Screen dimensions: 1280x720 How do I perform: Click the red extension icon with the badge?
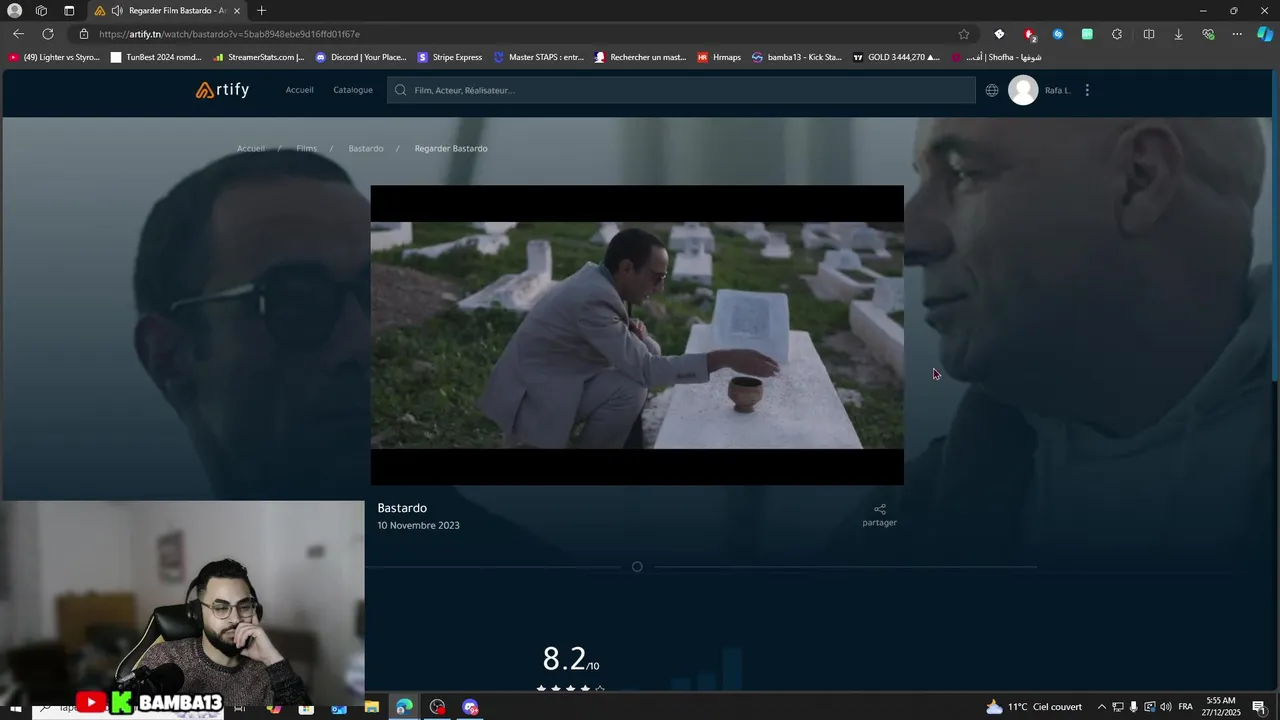coord(1029,34)
